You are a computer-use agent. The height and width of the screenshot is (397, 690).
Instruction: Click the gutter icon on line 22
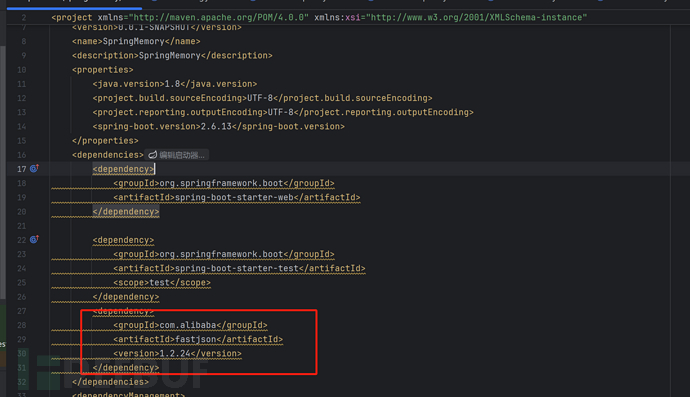(34, 240)
